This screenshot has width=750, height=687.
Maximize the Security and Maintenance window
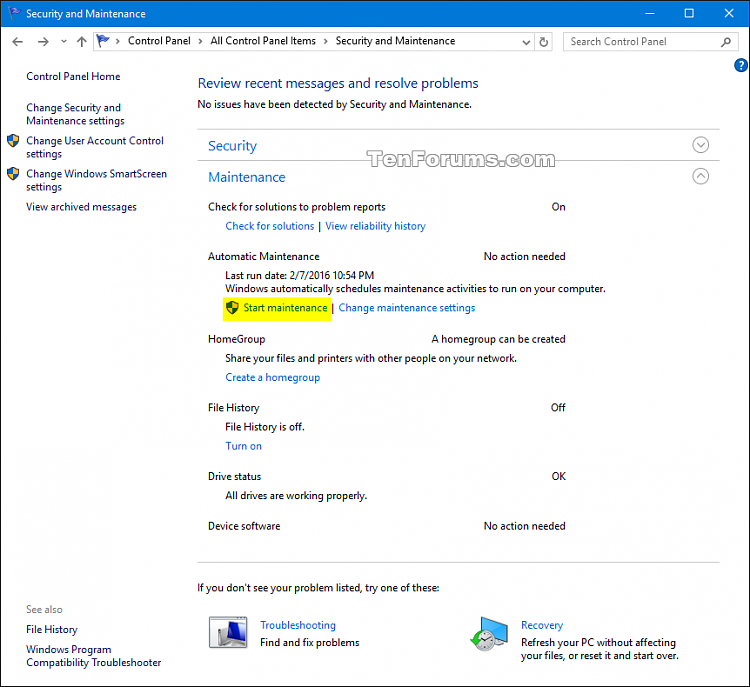click(x=689, y=13)
